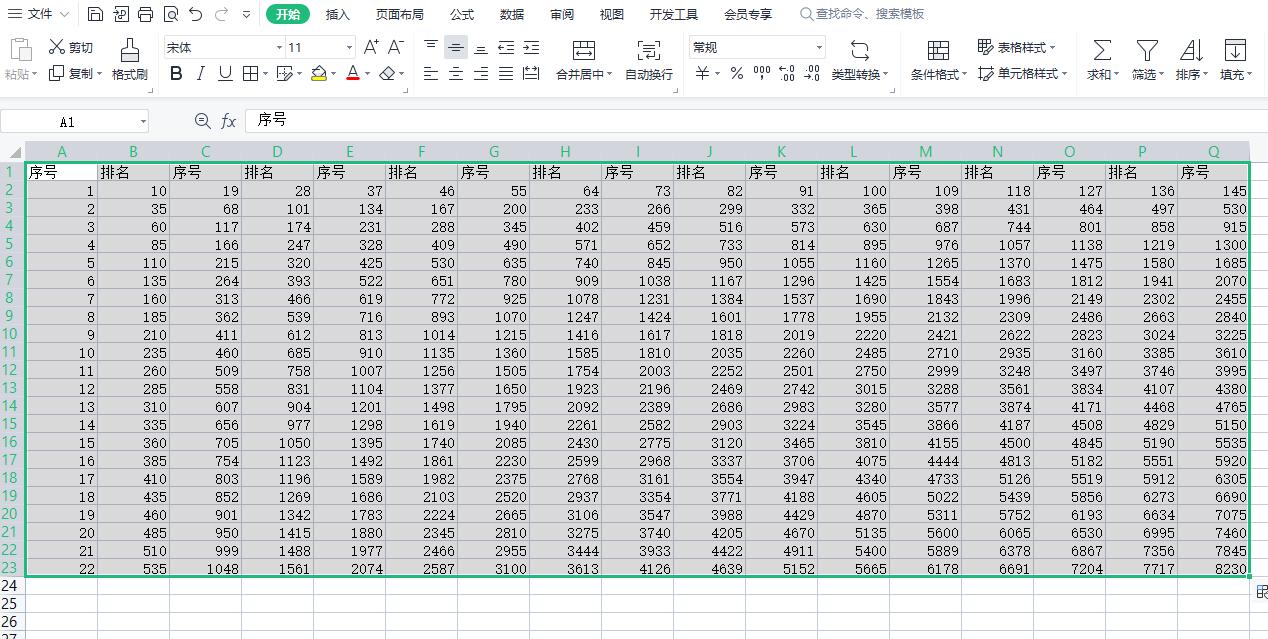Screen dimensions: 1268x639
Task: Click the Print icon in quick access bar
Action: click(145, 14)
